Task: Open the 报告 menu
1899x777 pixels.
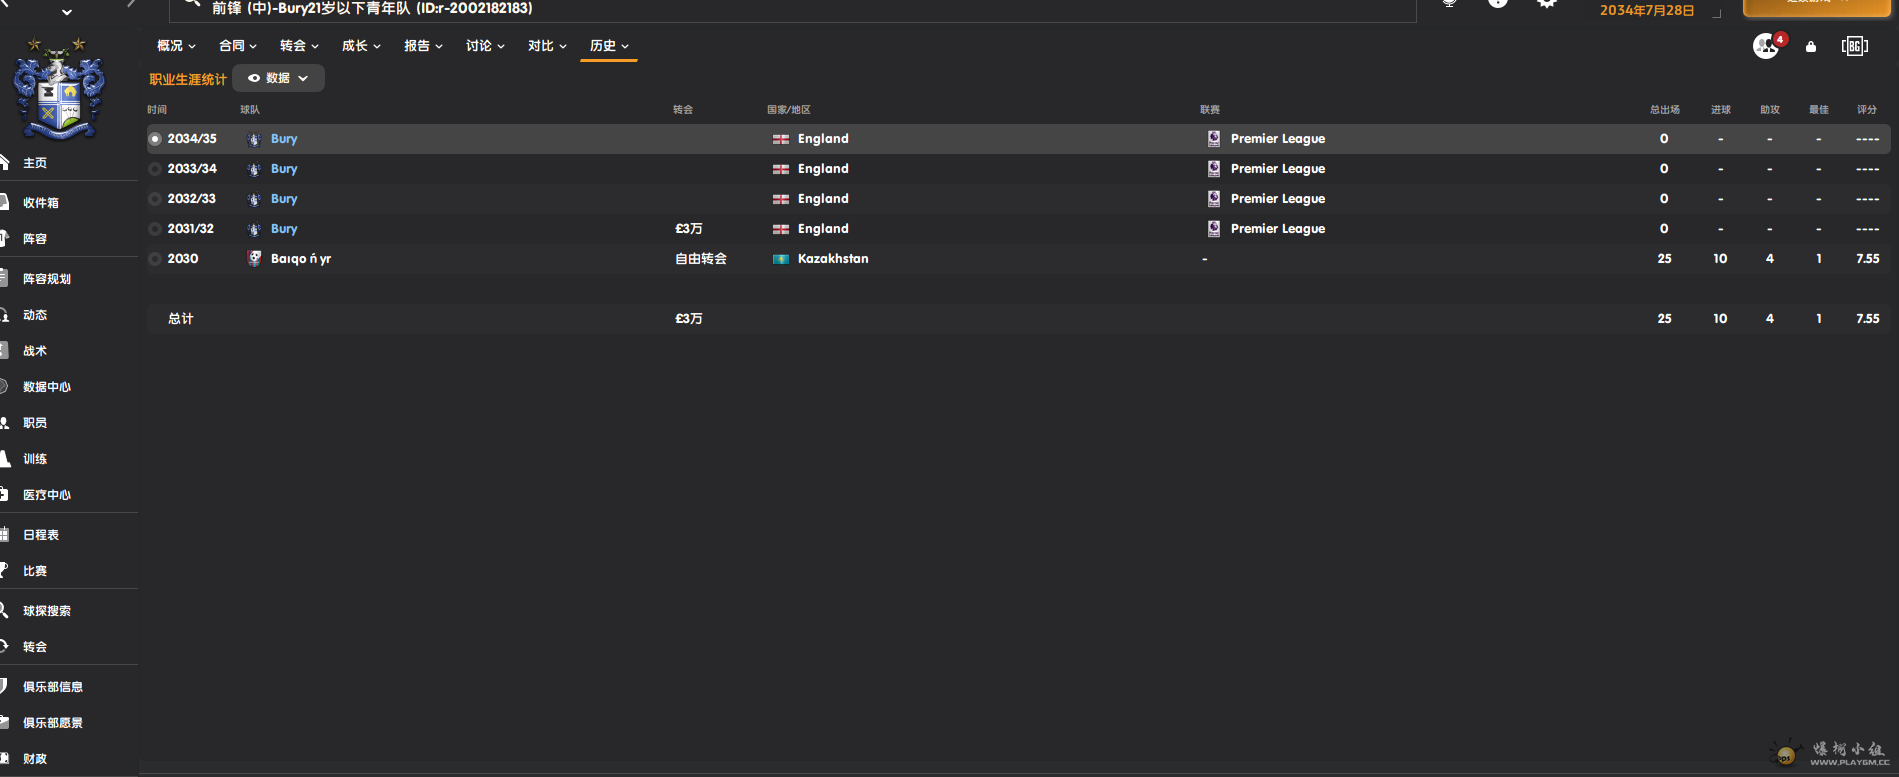Action: pyautogui.click(x=423, y=46)
